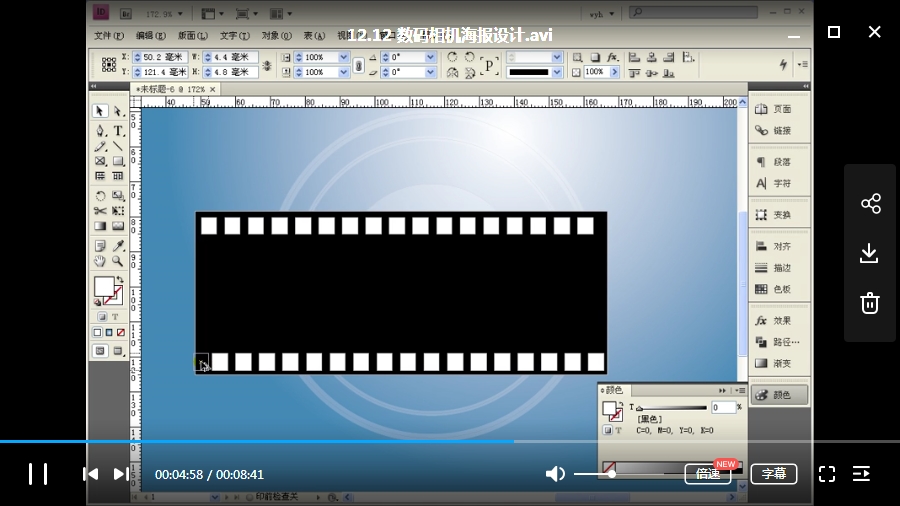This screenshot has width=900, height=506.
Task: Select the Note tool
Action: coord(100,246)
